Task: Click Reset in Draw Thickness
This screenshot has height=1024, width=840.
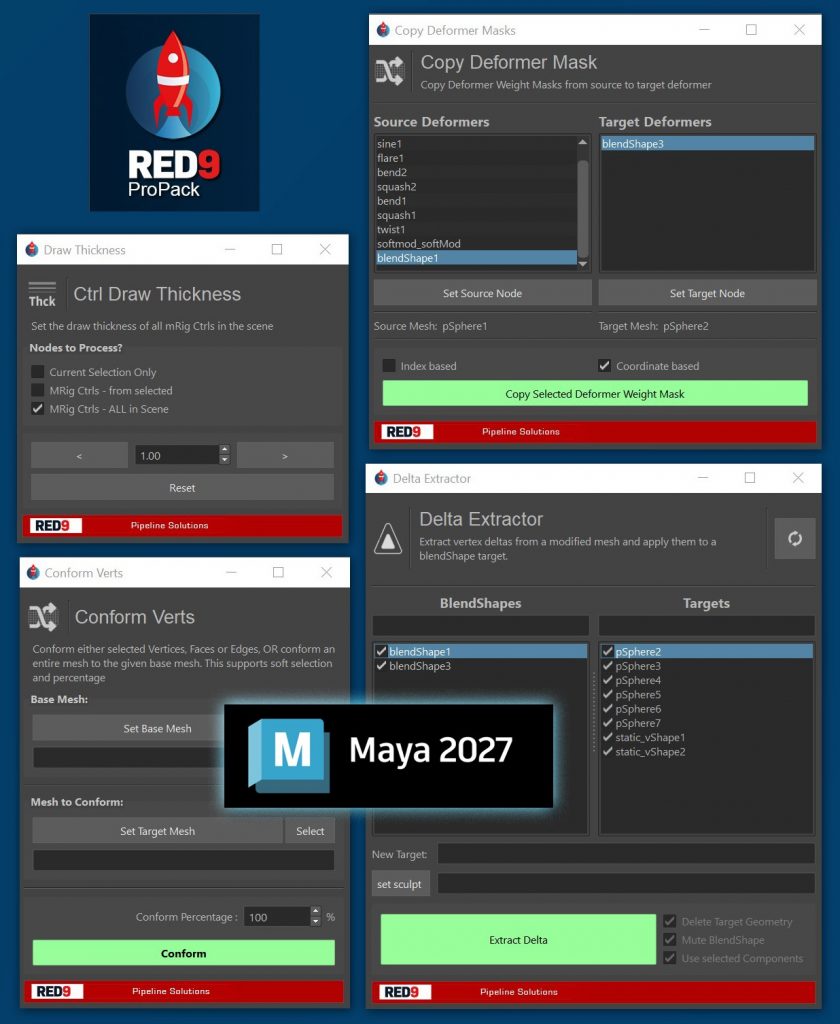Action: tap(182, 488)
